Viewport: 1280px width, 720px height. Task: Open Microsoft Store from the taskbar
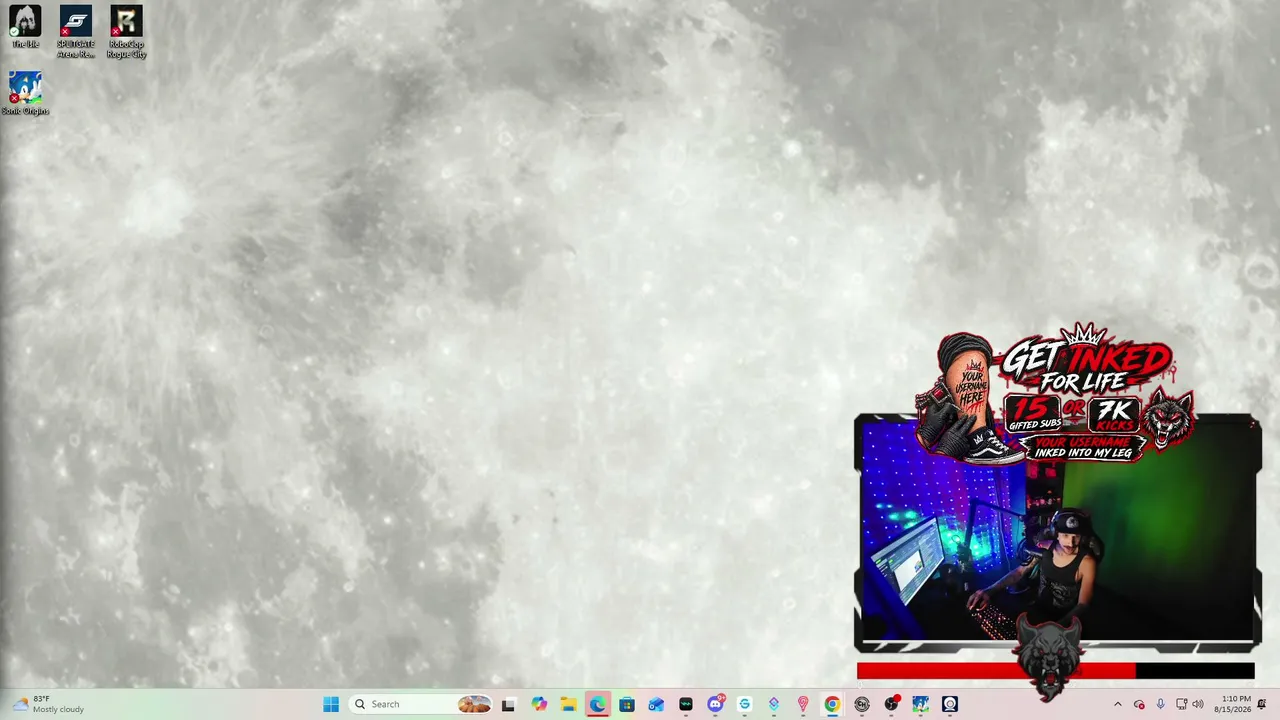[627, 704]
